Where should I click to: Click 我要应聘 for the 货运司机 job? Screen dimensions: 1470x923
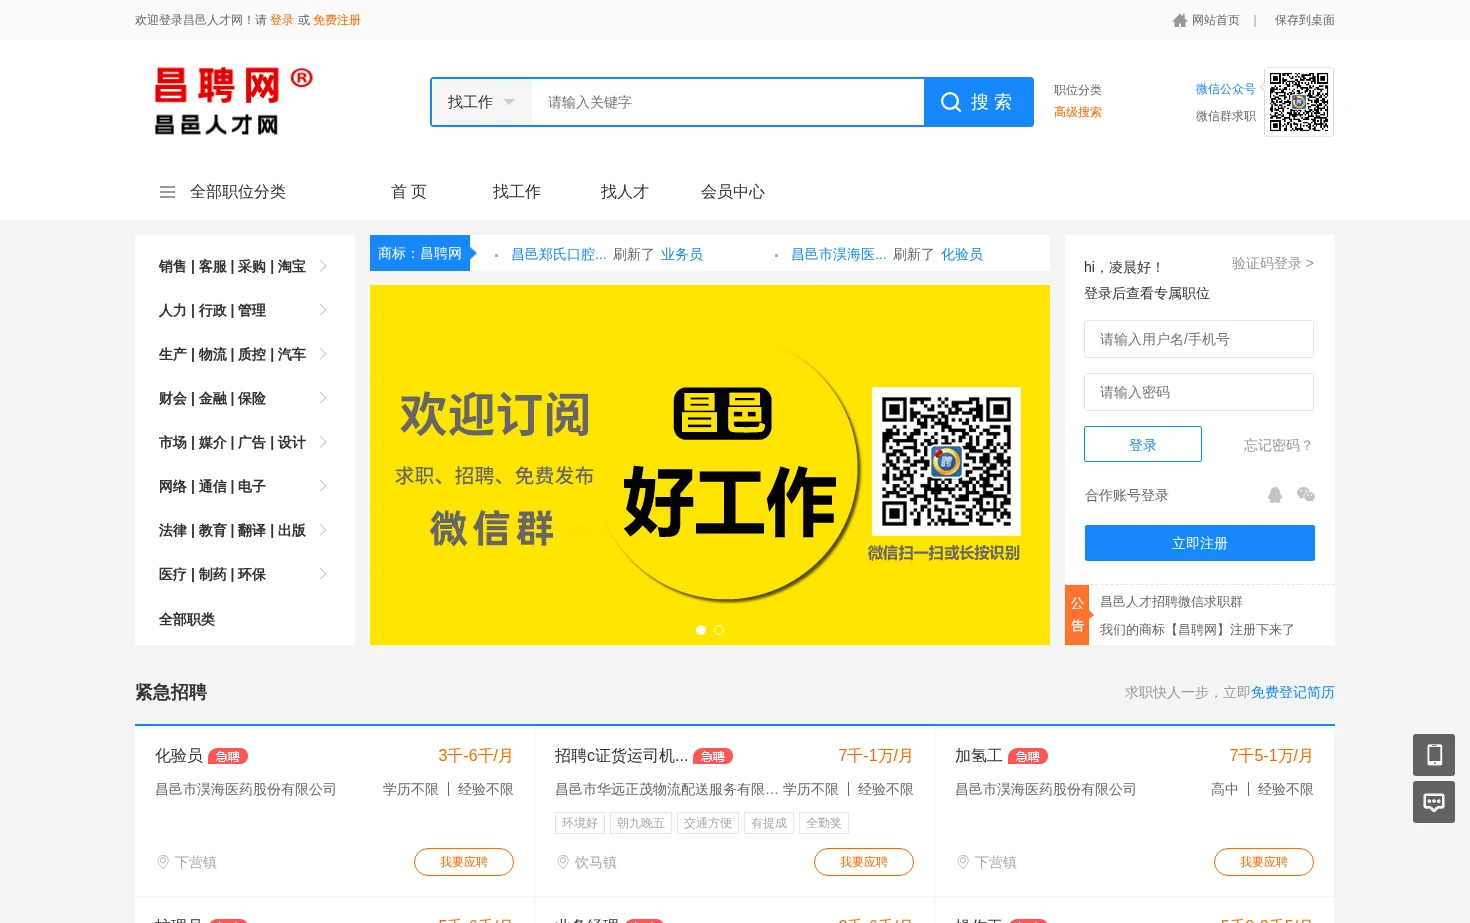point(864,862)
